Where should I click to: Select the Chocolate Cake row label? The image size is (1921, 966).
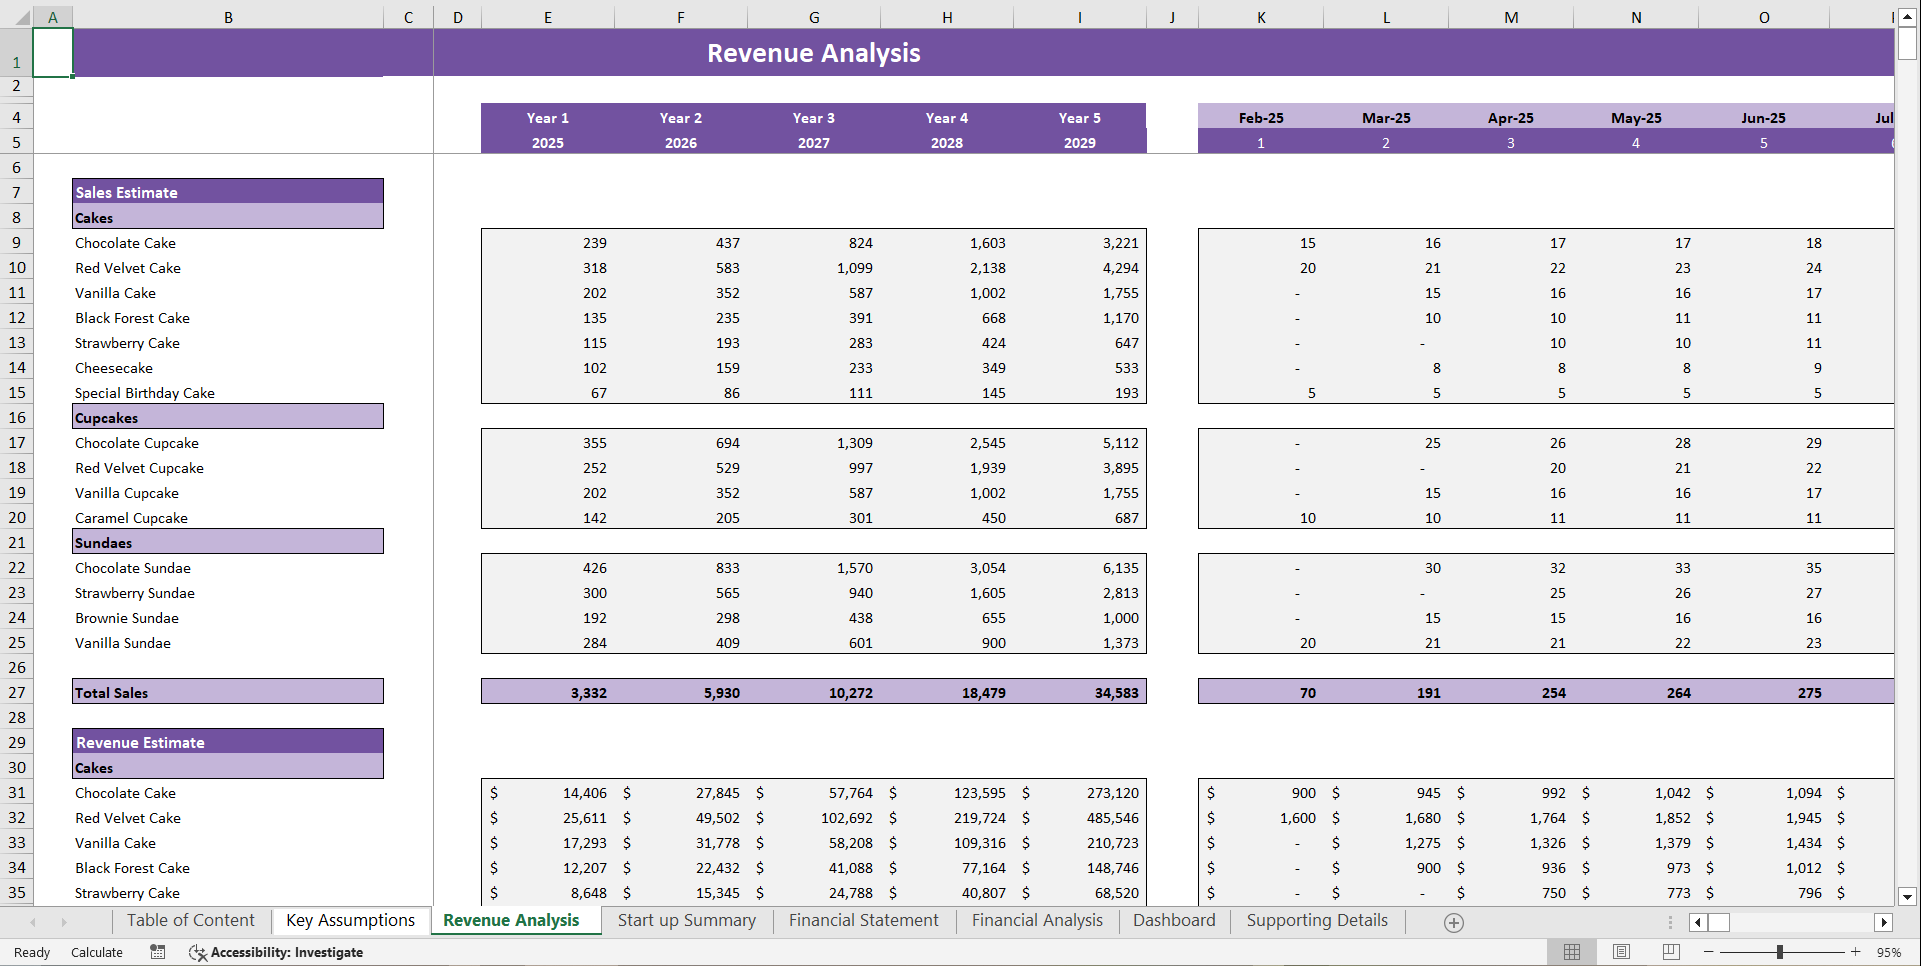125,243
